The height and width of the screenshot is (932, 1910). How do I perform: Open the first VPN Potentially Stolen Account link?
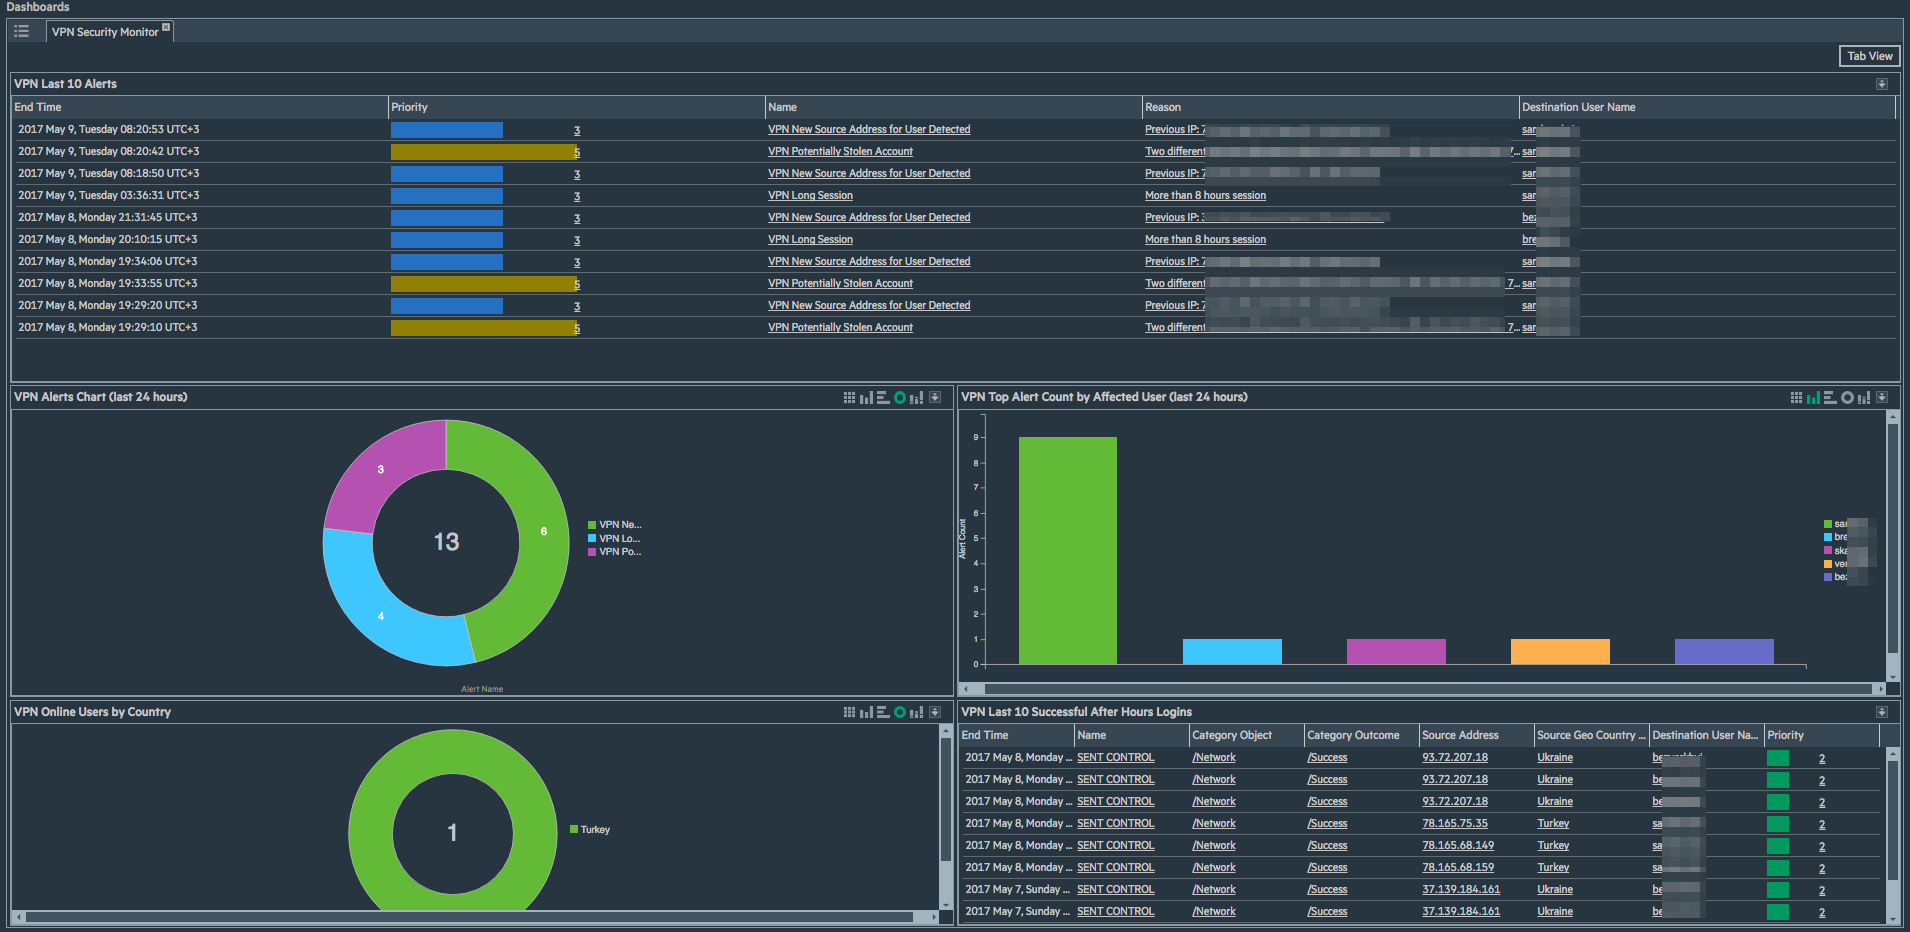tap(840, 152)
